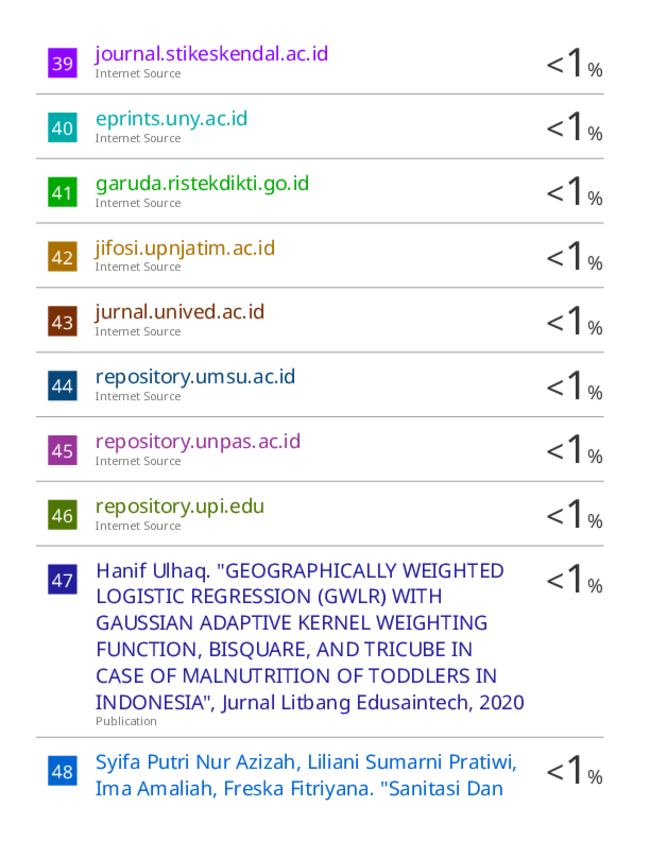Open eprints.uny.ac.id source link
This screenshot has width=650, height=841.
point(172,119)
